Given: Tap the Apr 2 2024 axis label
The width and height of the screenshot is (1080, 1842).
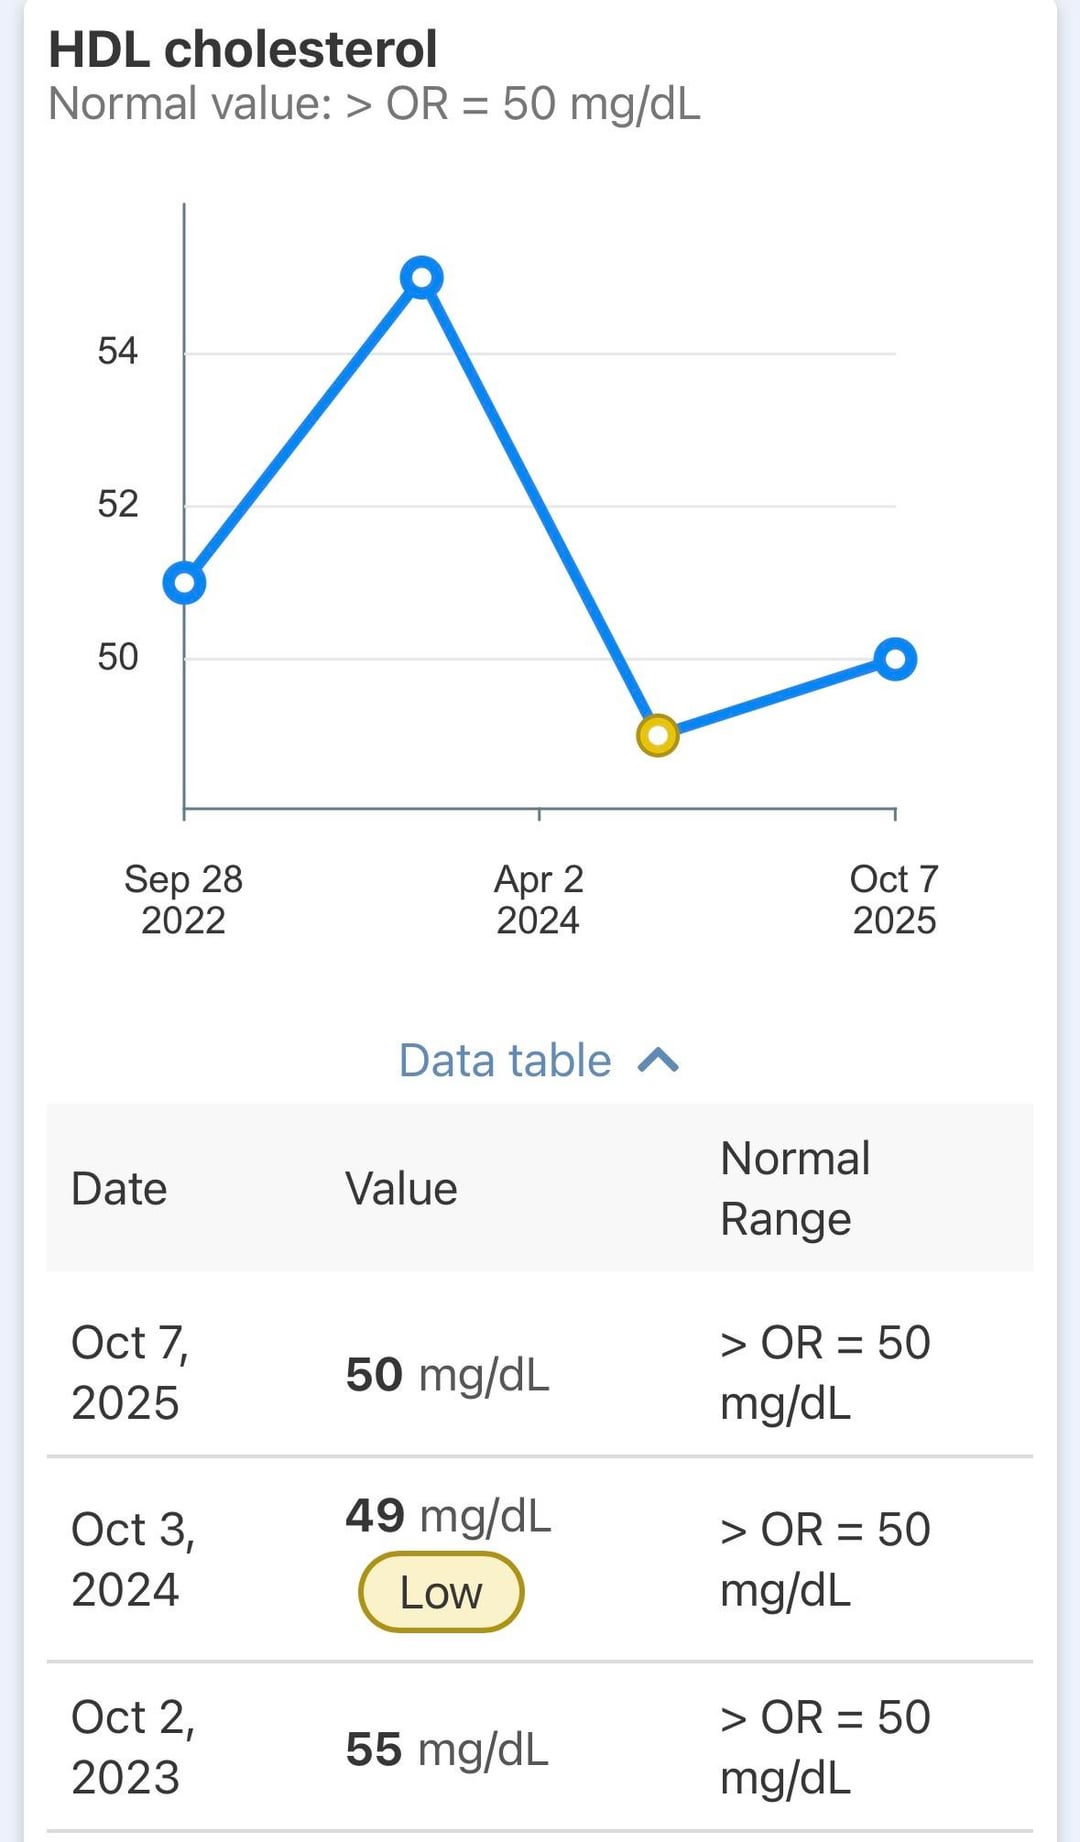Looking at the screenshot, I should click(x=539, y=899).
